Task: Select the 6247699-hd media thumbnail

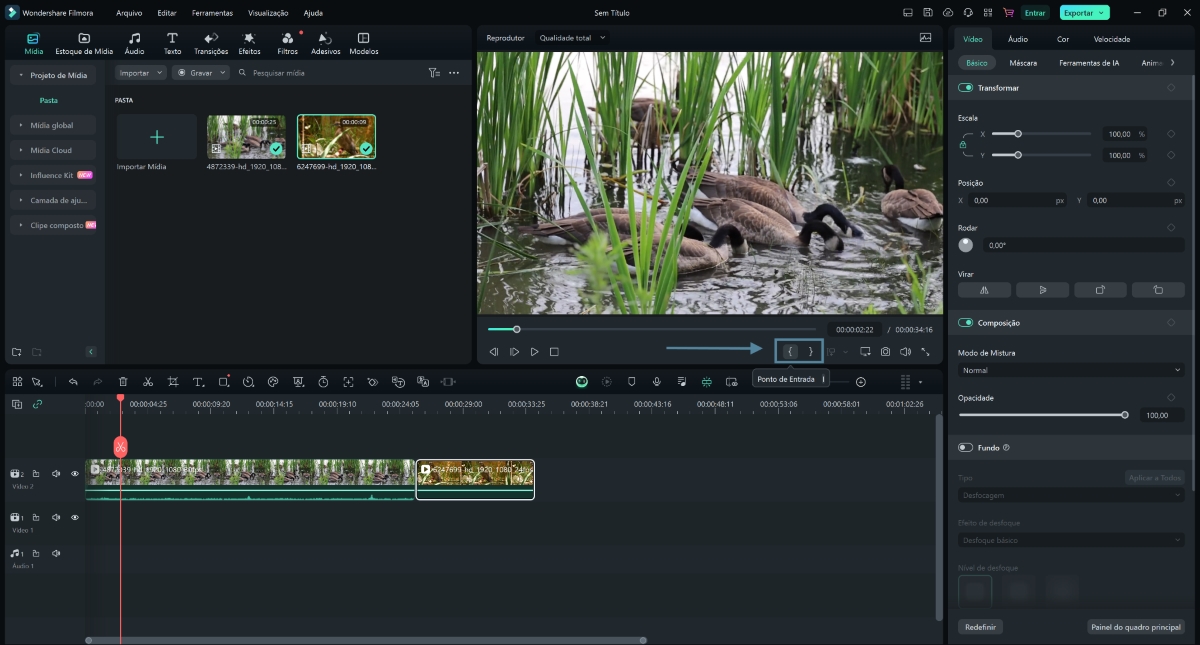Action: (336, 137)
